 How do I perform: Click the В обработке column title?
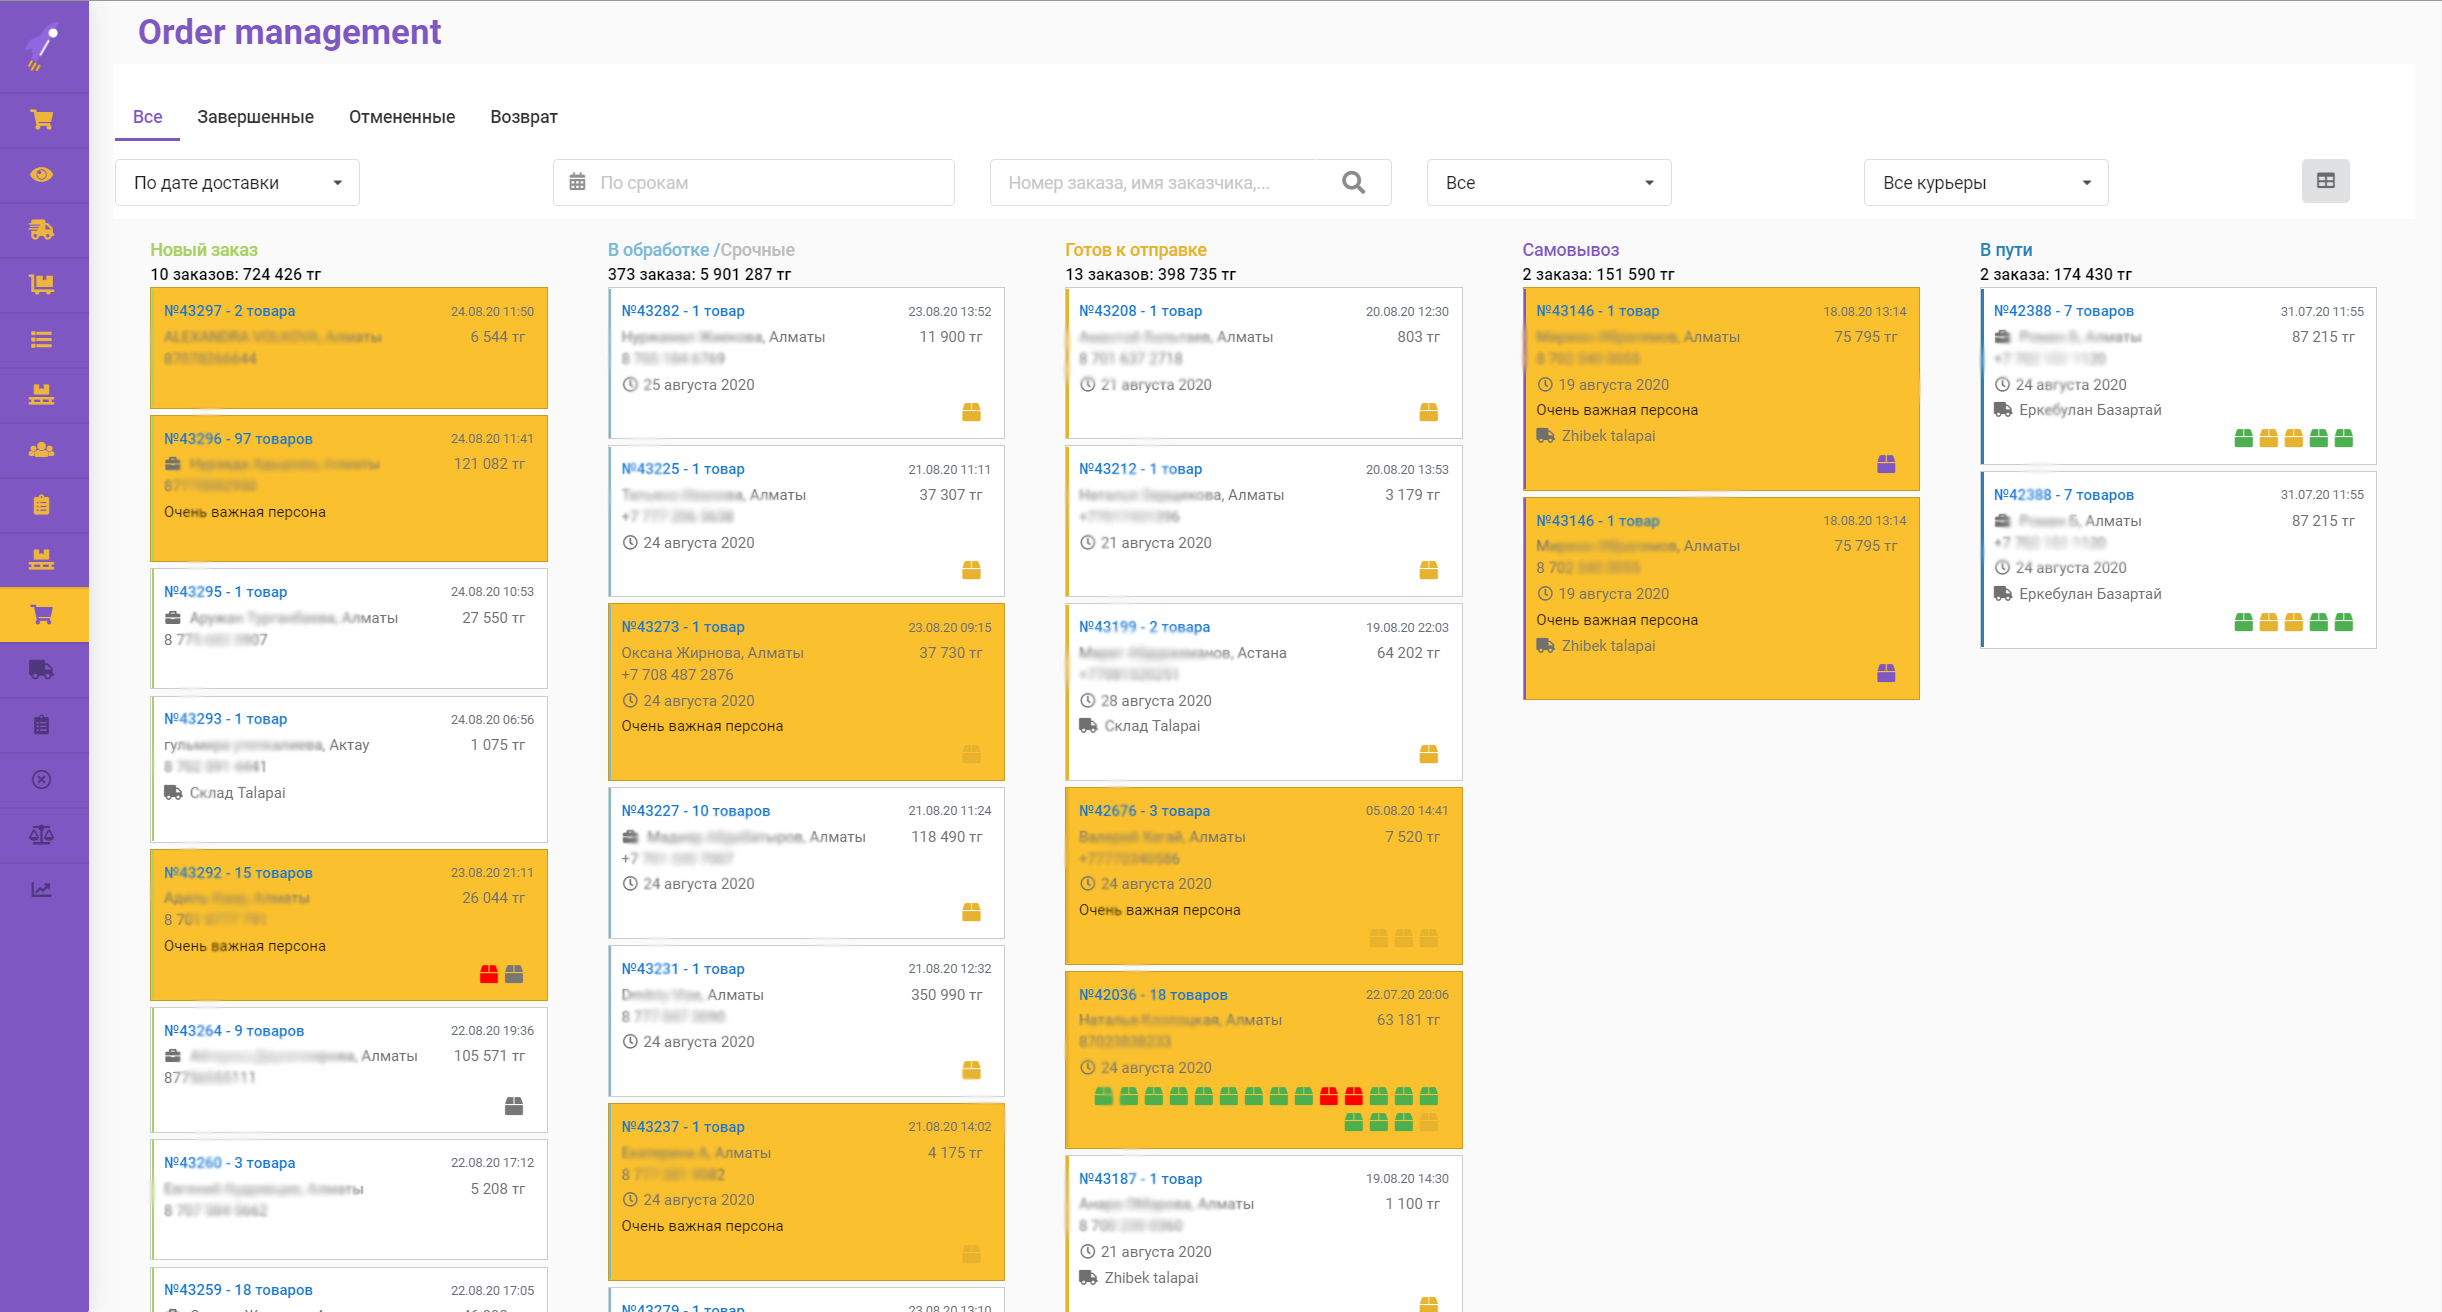[x=659, y=250]
